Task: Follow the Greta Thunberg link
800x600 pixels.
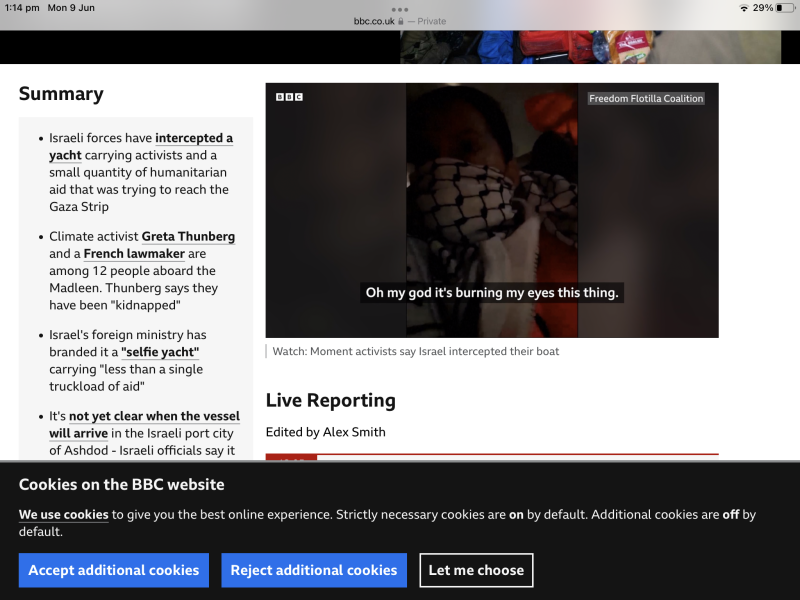Action: pos(188,237)
